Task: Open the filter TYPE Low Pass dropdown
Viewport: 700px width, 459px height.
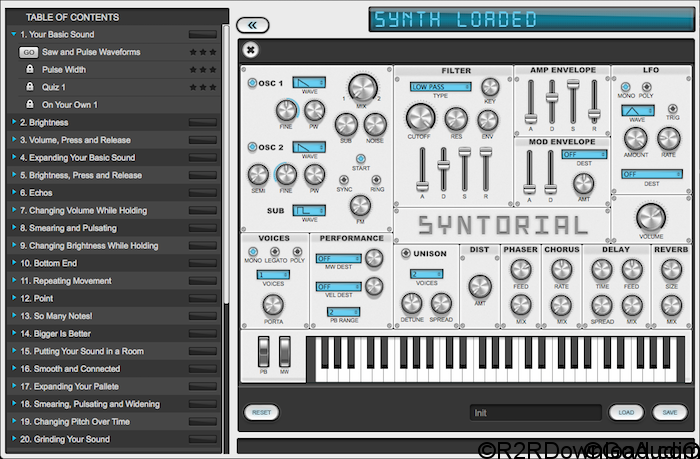Action: [x=441, y=87]
